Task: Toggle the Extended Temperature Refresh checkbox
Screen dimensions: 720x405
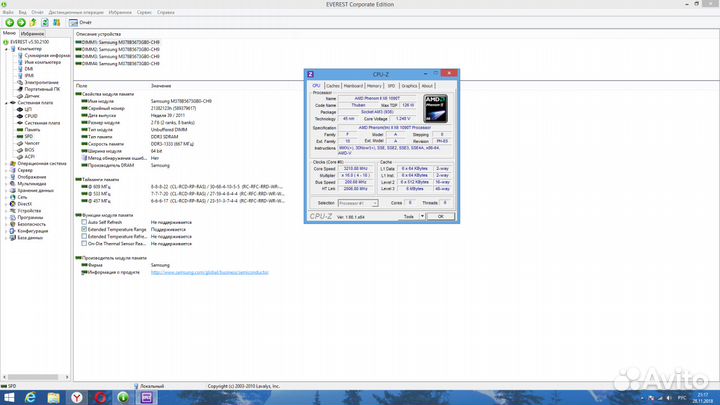Action: 84,236
